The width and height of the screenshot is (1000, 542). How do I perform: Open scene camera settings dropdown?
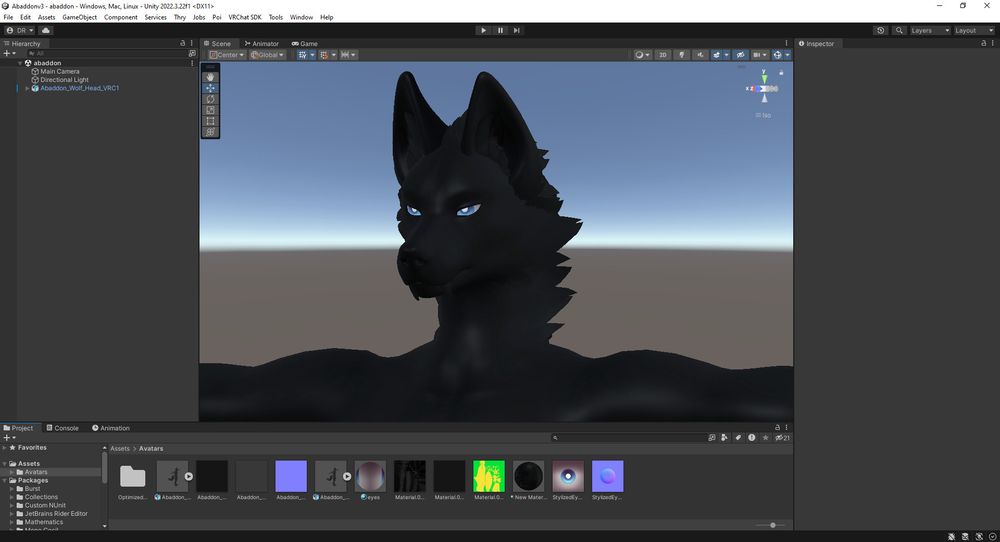tap(760, 55)
